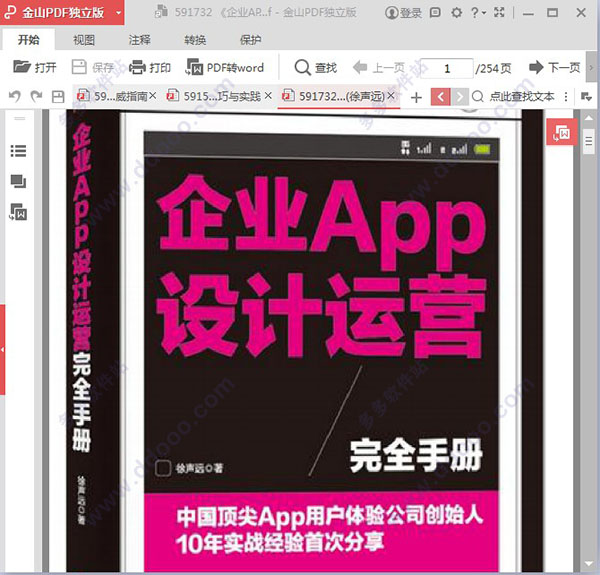Click the PDF转word convert button
The image size is (600, 575).
[x=225, y=68]
